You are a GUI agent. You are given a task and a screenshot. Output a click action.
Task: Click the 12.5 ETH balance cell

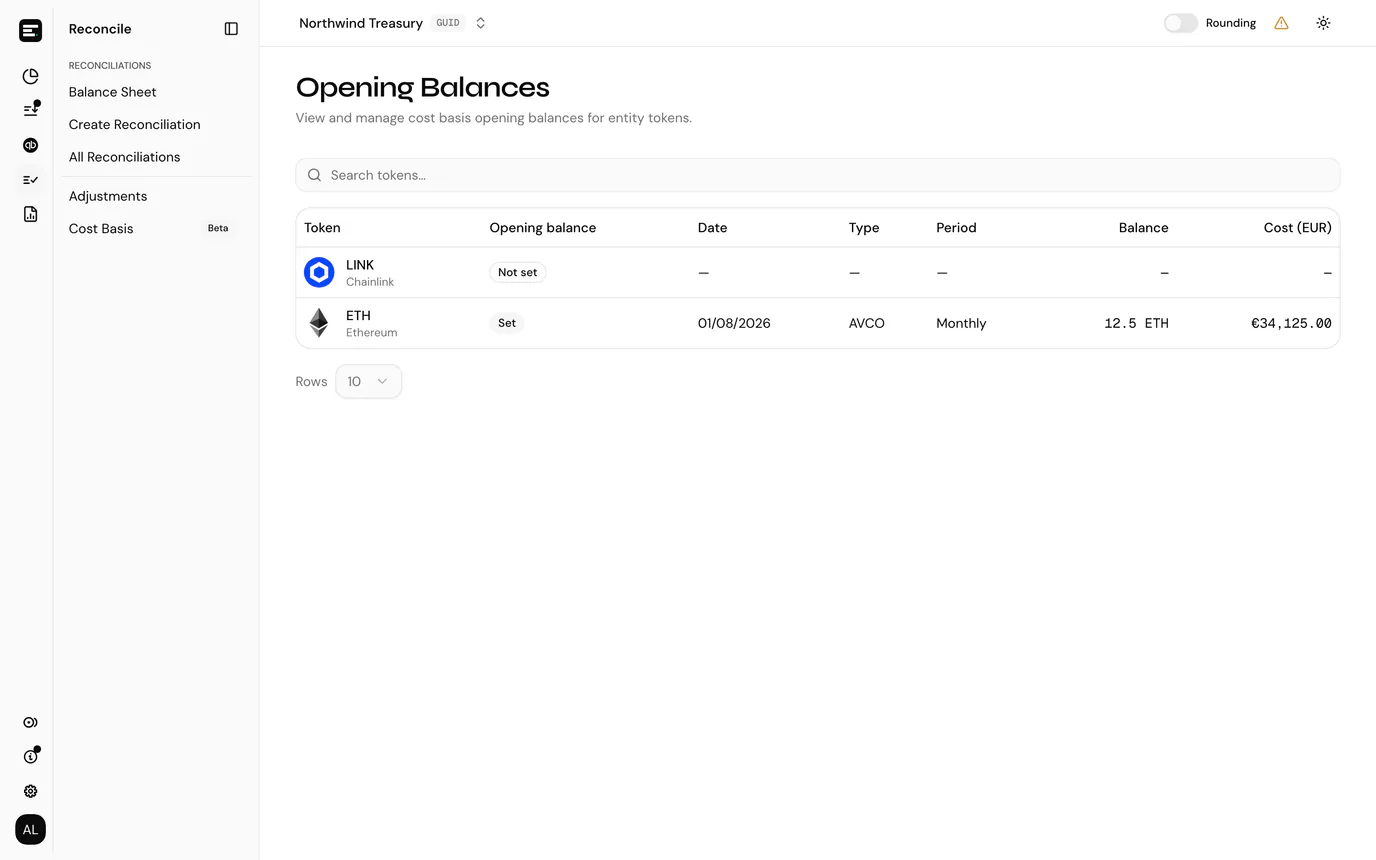pos(1136,323)
